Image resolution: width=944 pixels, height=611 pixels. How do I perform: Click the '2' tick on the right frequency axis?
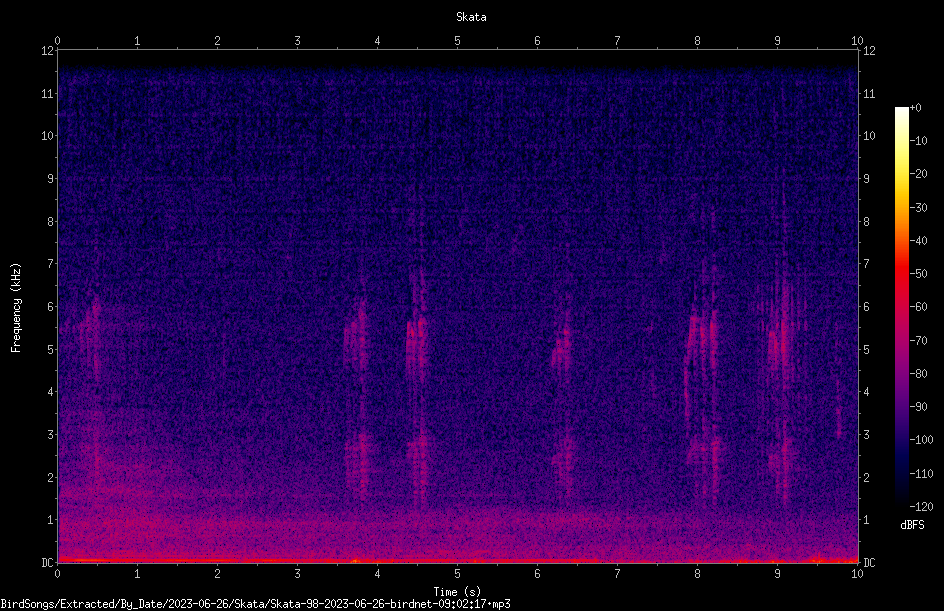(866, 477)
